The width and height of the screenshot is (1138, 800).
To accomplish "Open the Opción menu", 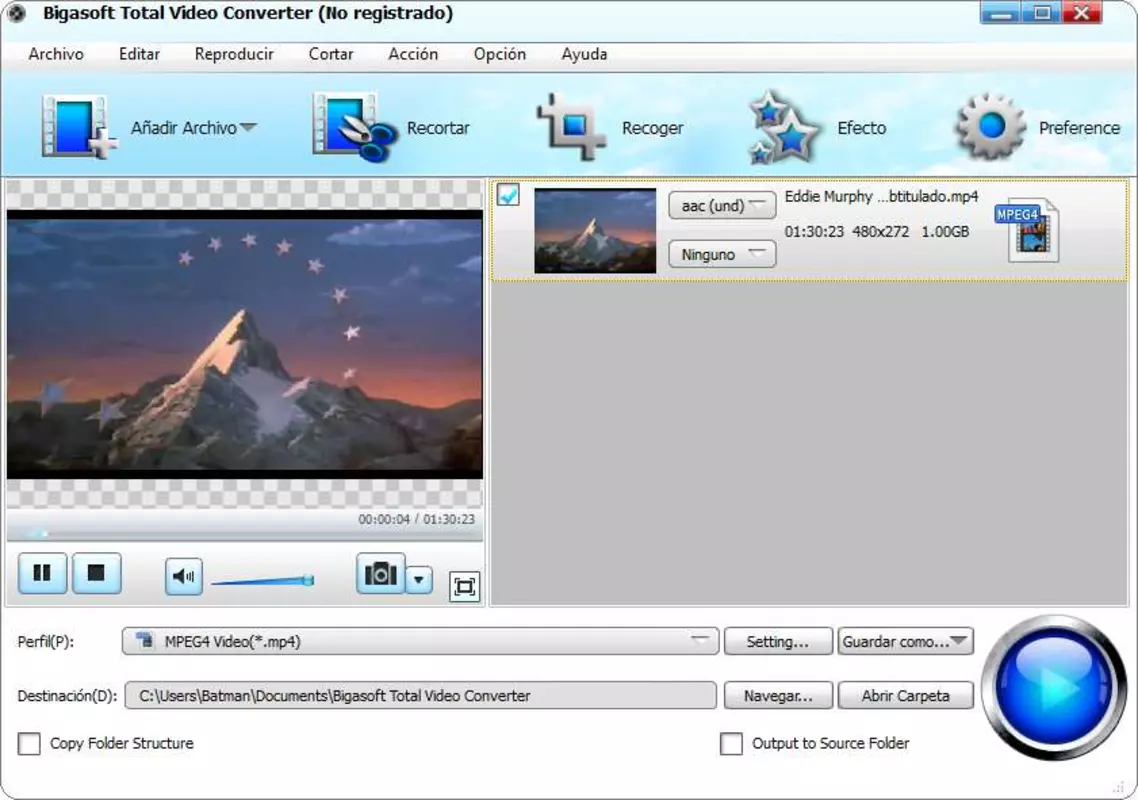I will pyautogui.click(x=499, y=54).
